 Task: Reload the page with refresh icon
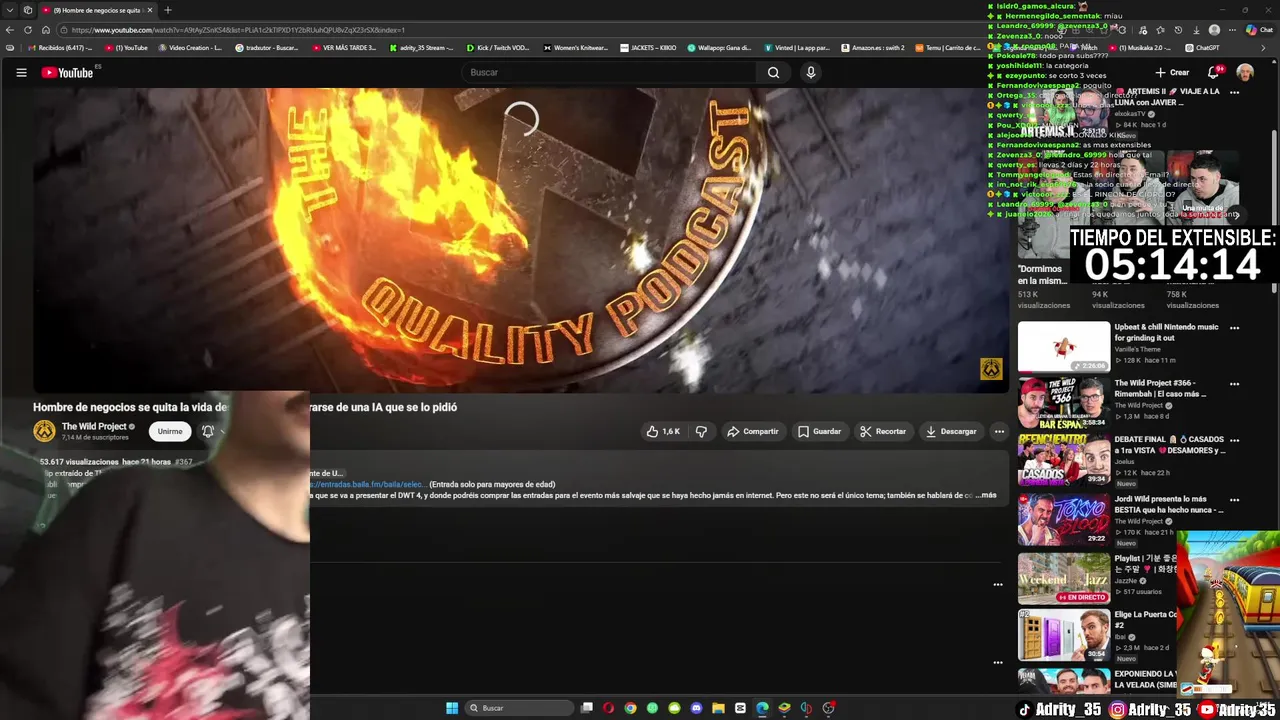28,30
